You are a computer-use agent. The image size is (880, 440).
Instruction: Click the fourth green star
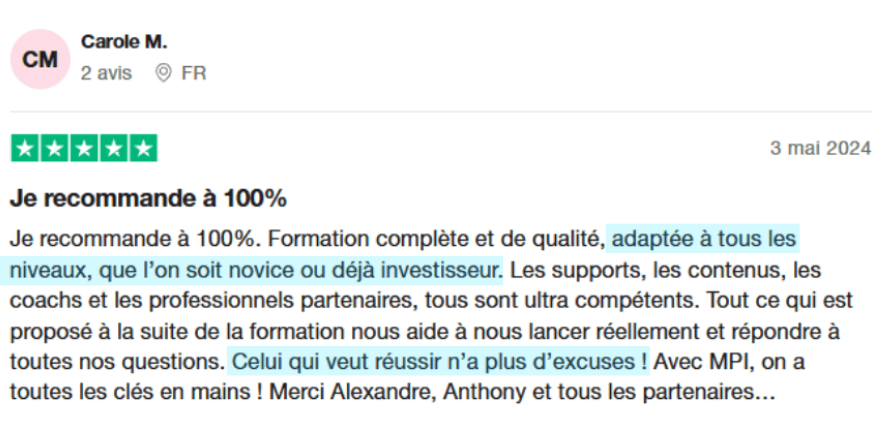coord(114,148)
